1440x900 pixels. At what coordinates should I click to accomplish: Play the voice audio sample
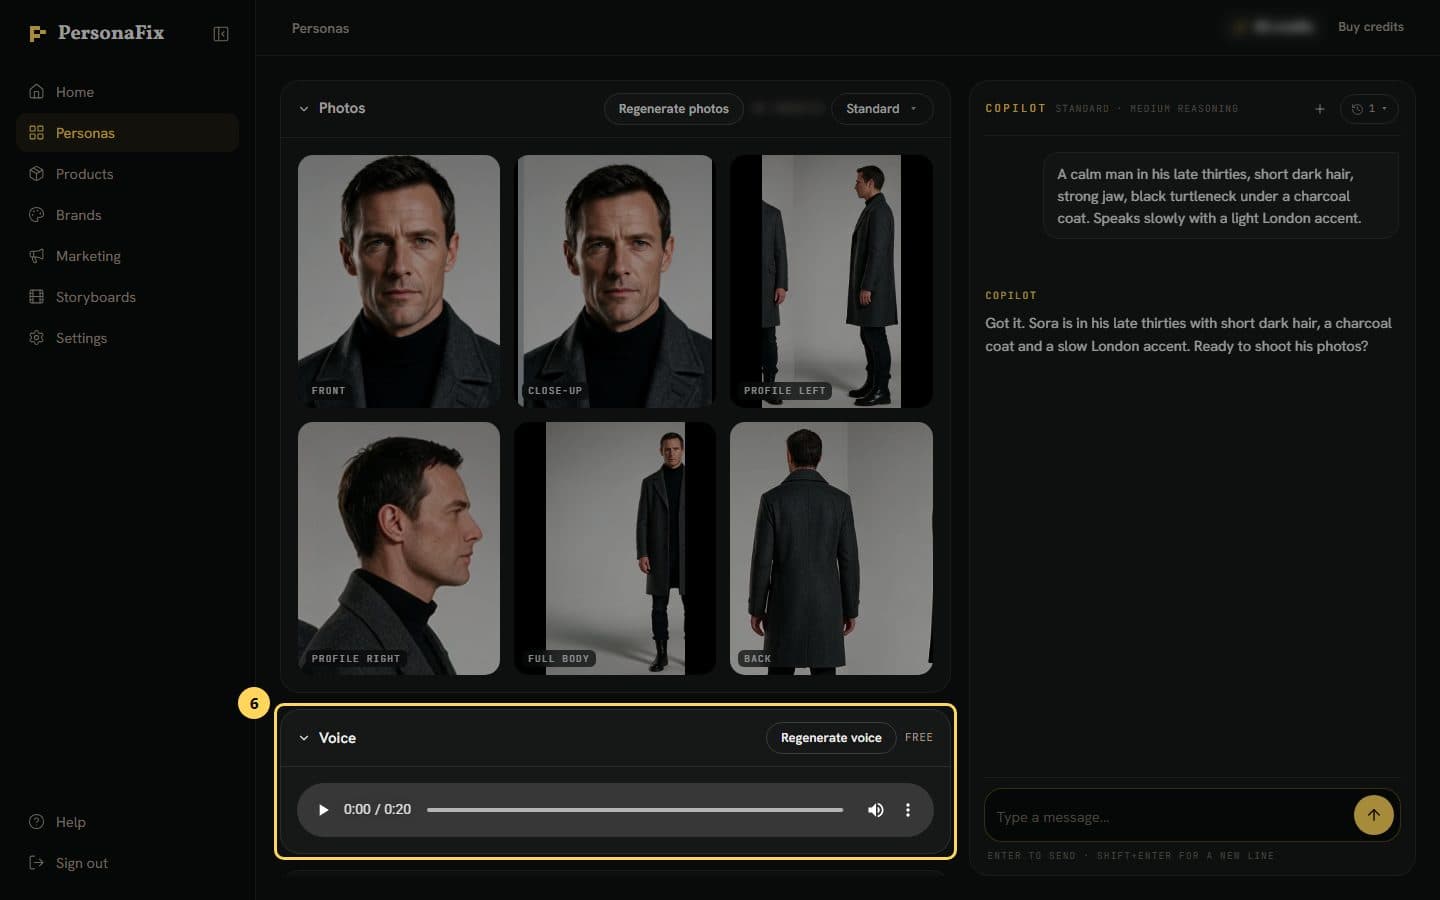coord(323,810)
